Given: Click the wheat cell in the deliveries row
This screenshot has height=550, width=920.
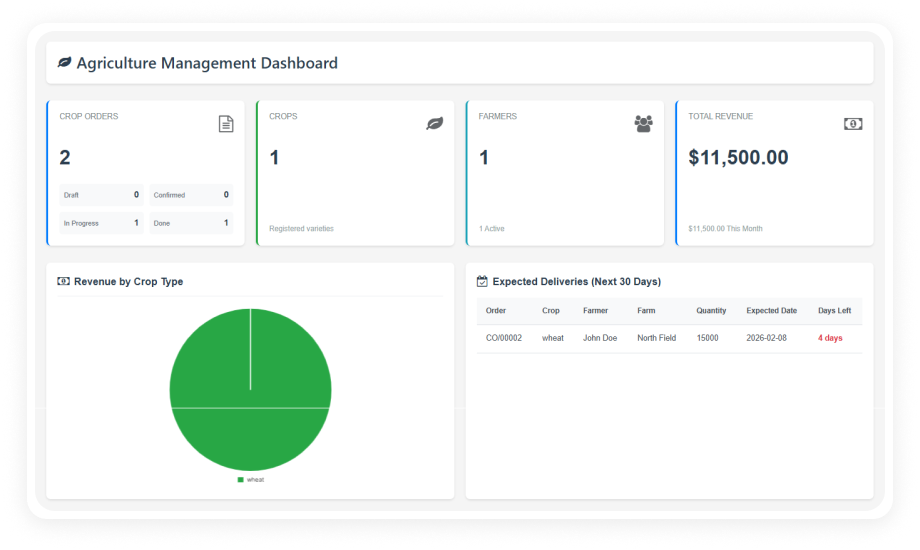Looking at the screenshot, I should (553, 338).
